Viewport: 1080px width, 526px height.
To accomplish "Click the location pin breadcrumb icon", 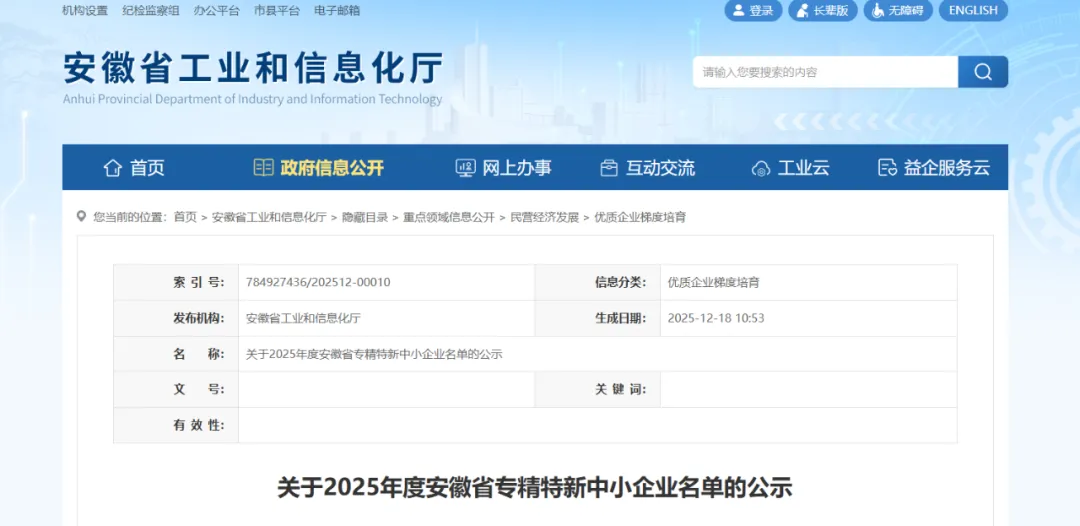I will click(x=82, y=217).
